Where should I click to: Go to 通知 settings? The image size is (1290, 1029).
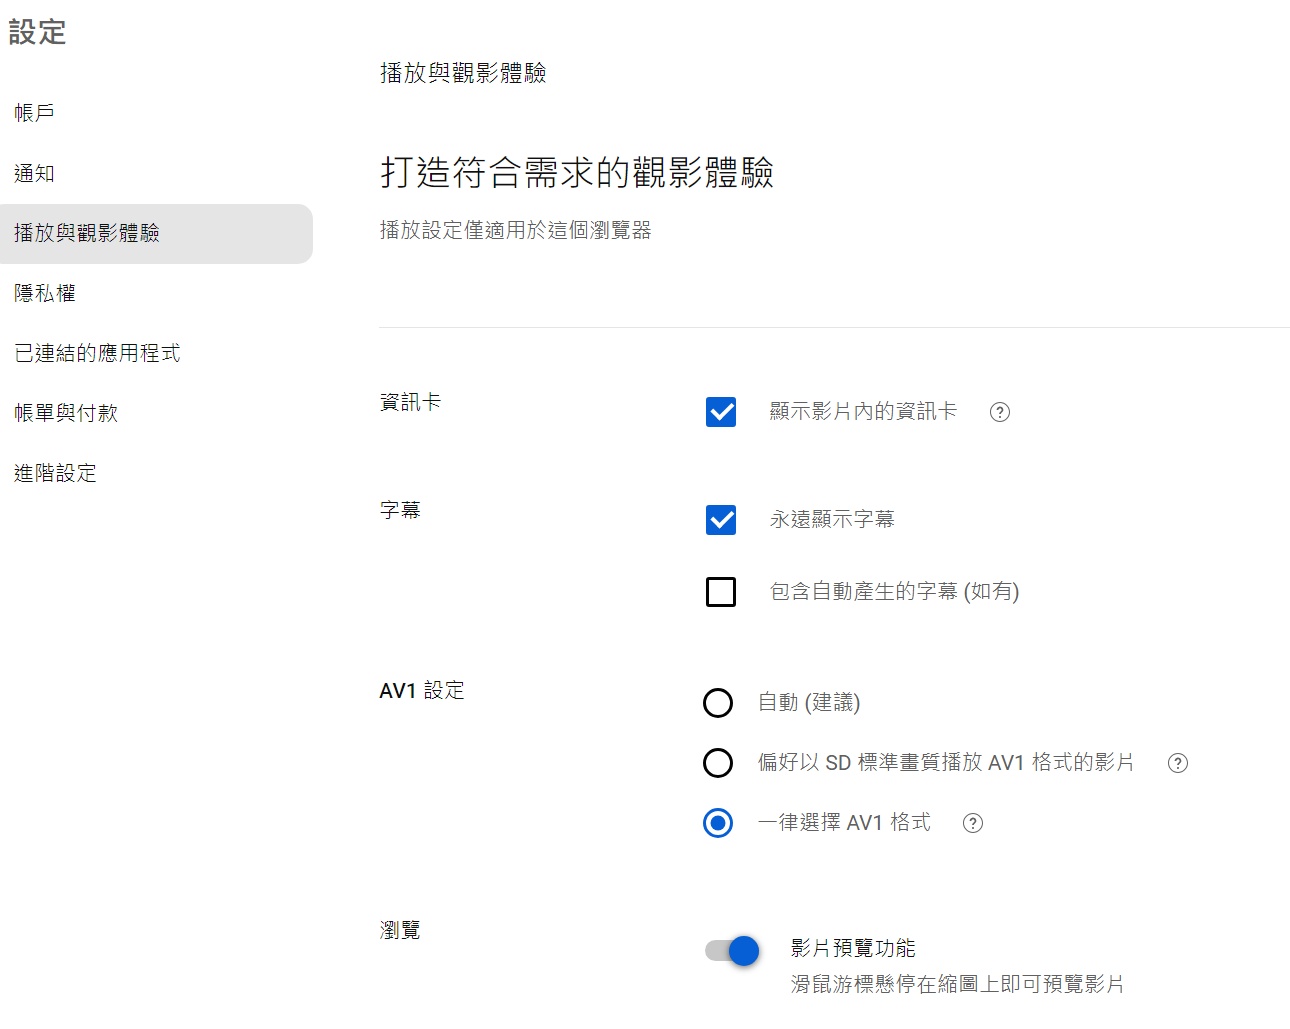tap(35, 173)
